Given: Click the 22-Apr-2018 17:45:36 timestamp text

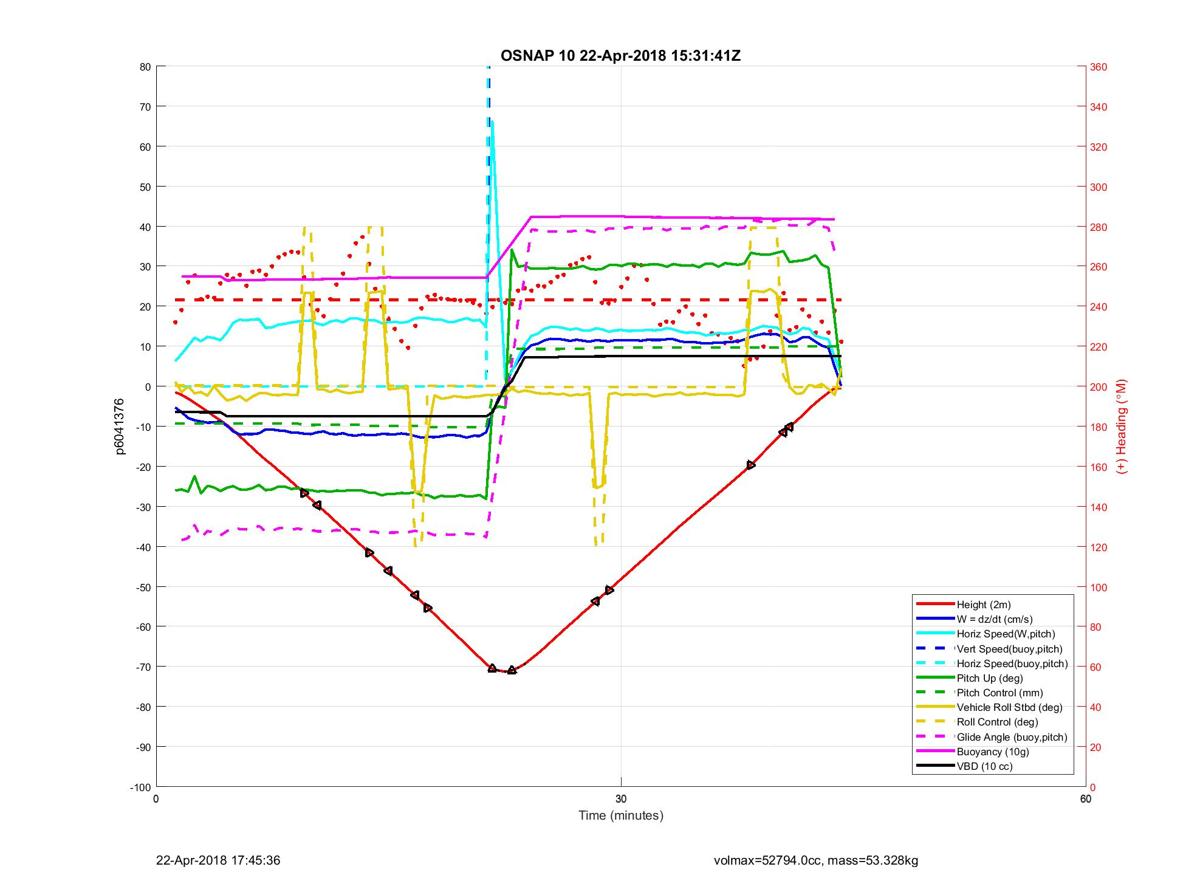Looking at the screenshot, I should click(x=218, y=859).
